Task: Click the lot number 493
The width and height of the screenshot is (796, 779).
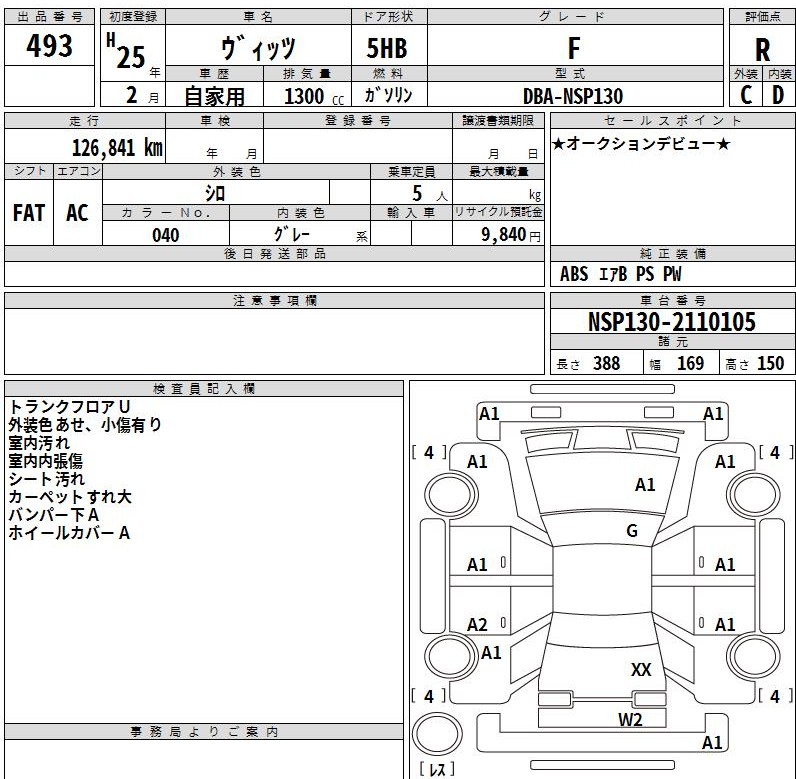Action: coord(49,46)
